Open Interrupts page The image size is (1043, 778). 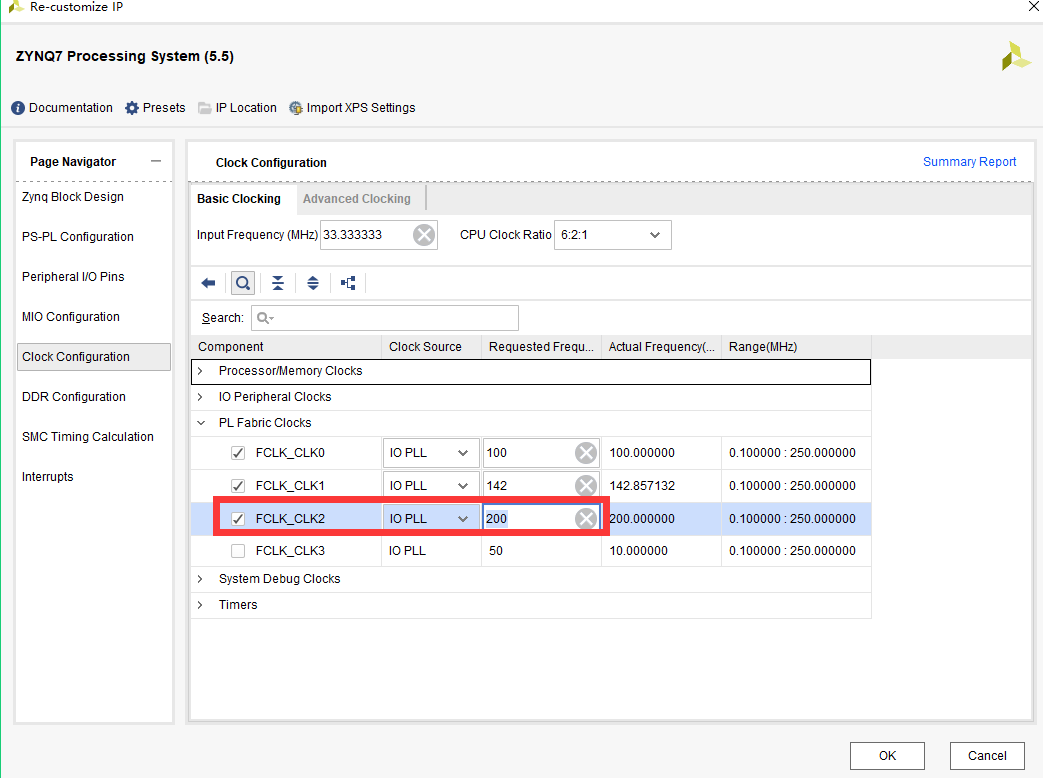(x=48, y=476)
